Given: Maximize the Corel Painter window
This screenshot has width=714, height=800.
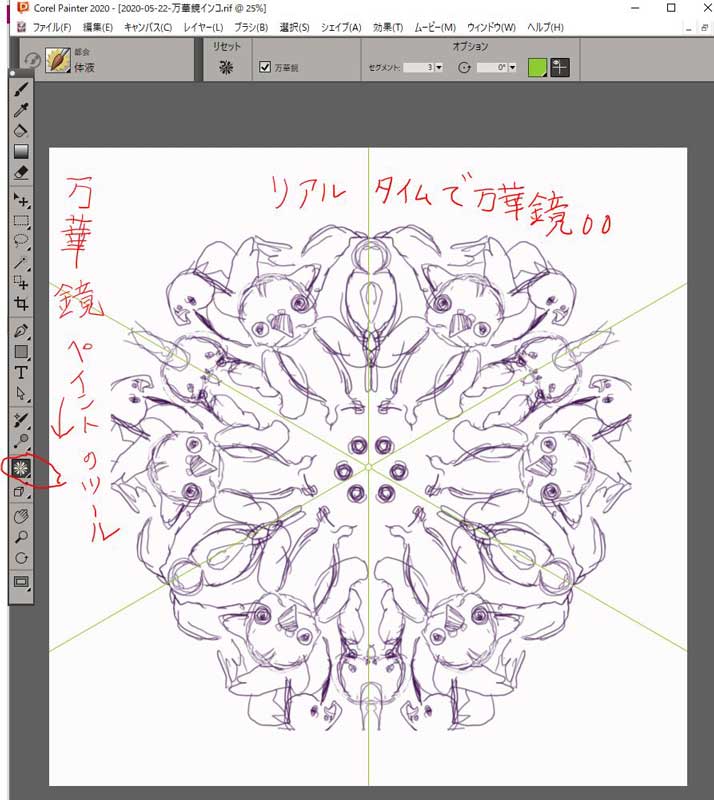Looking at the screenshot, I should [x=671, y=8].
